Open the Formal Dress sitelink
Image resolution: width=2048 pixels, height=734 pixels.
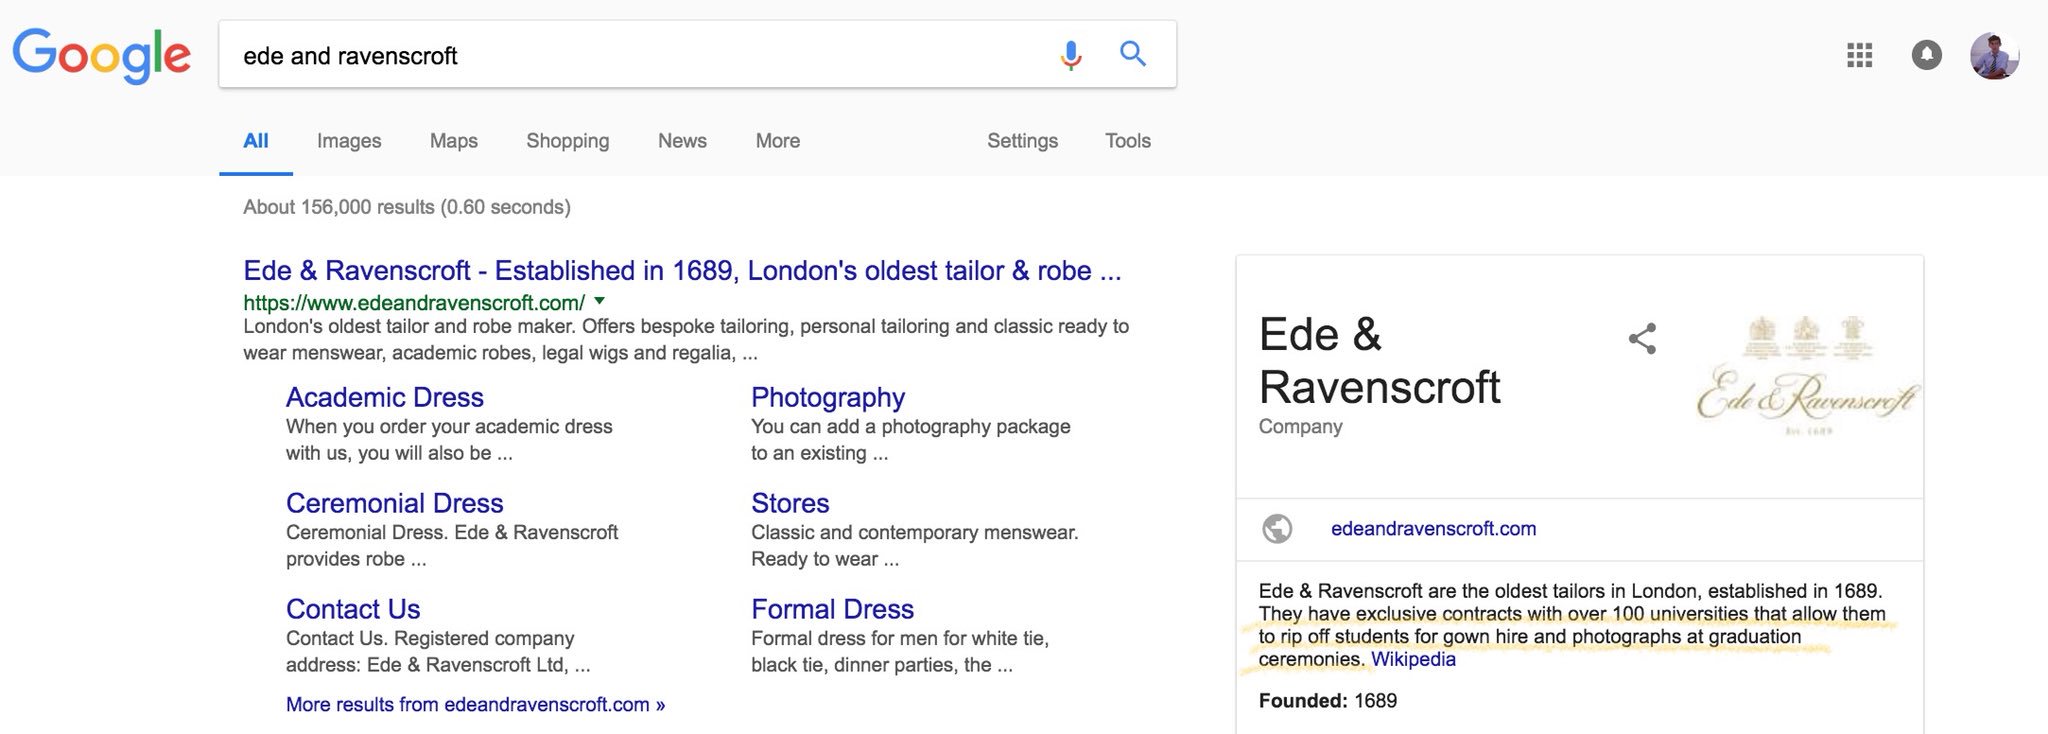832,609
